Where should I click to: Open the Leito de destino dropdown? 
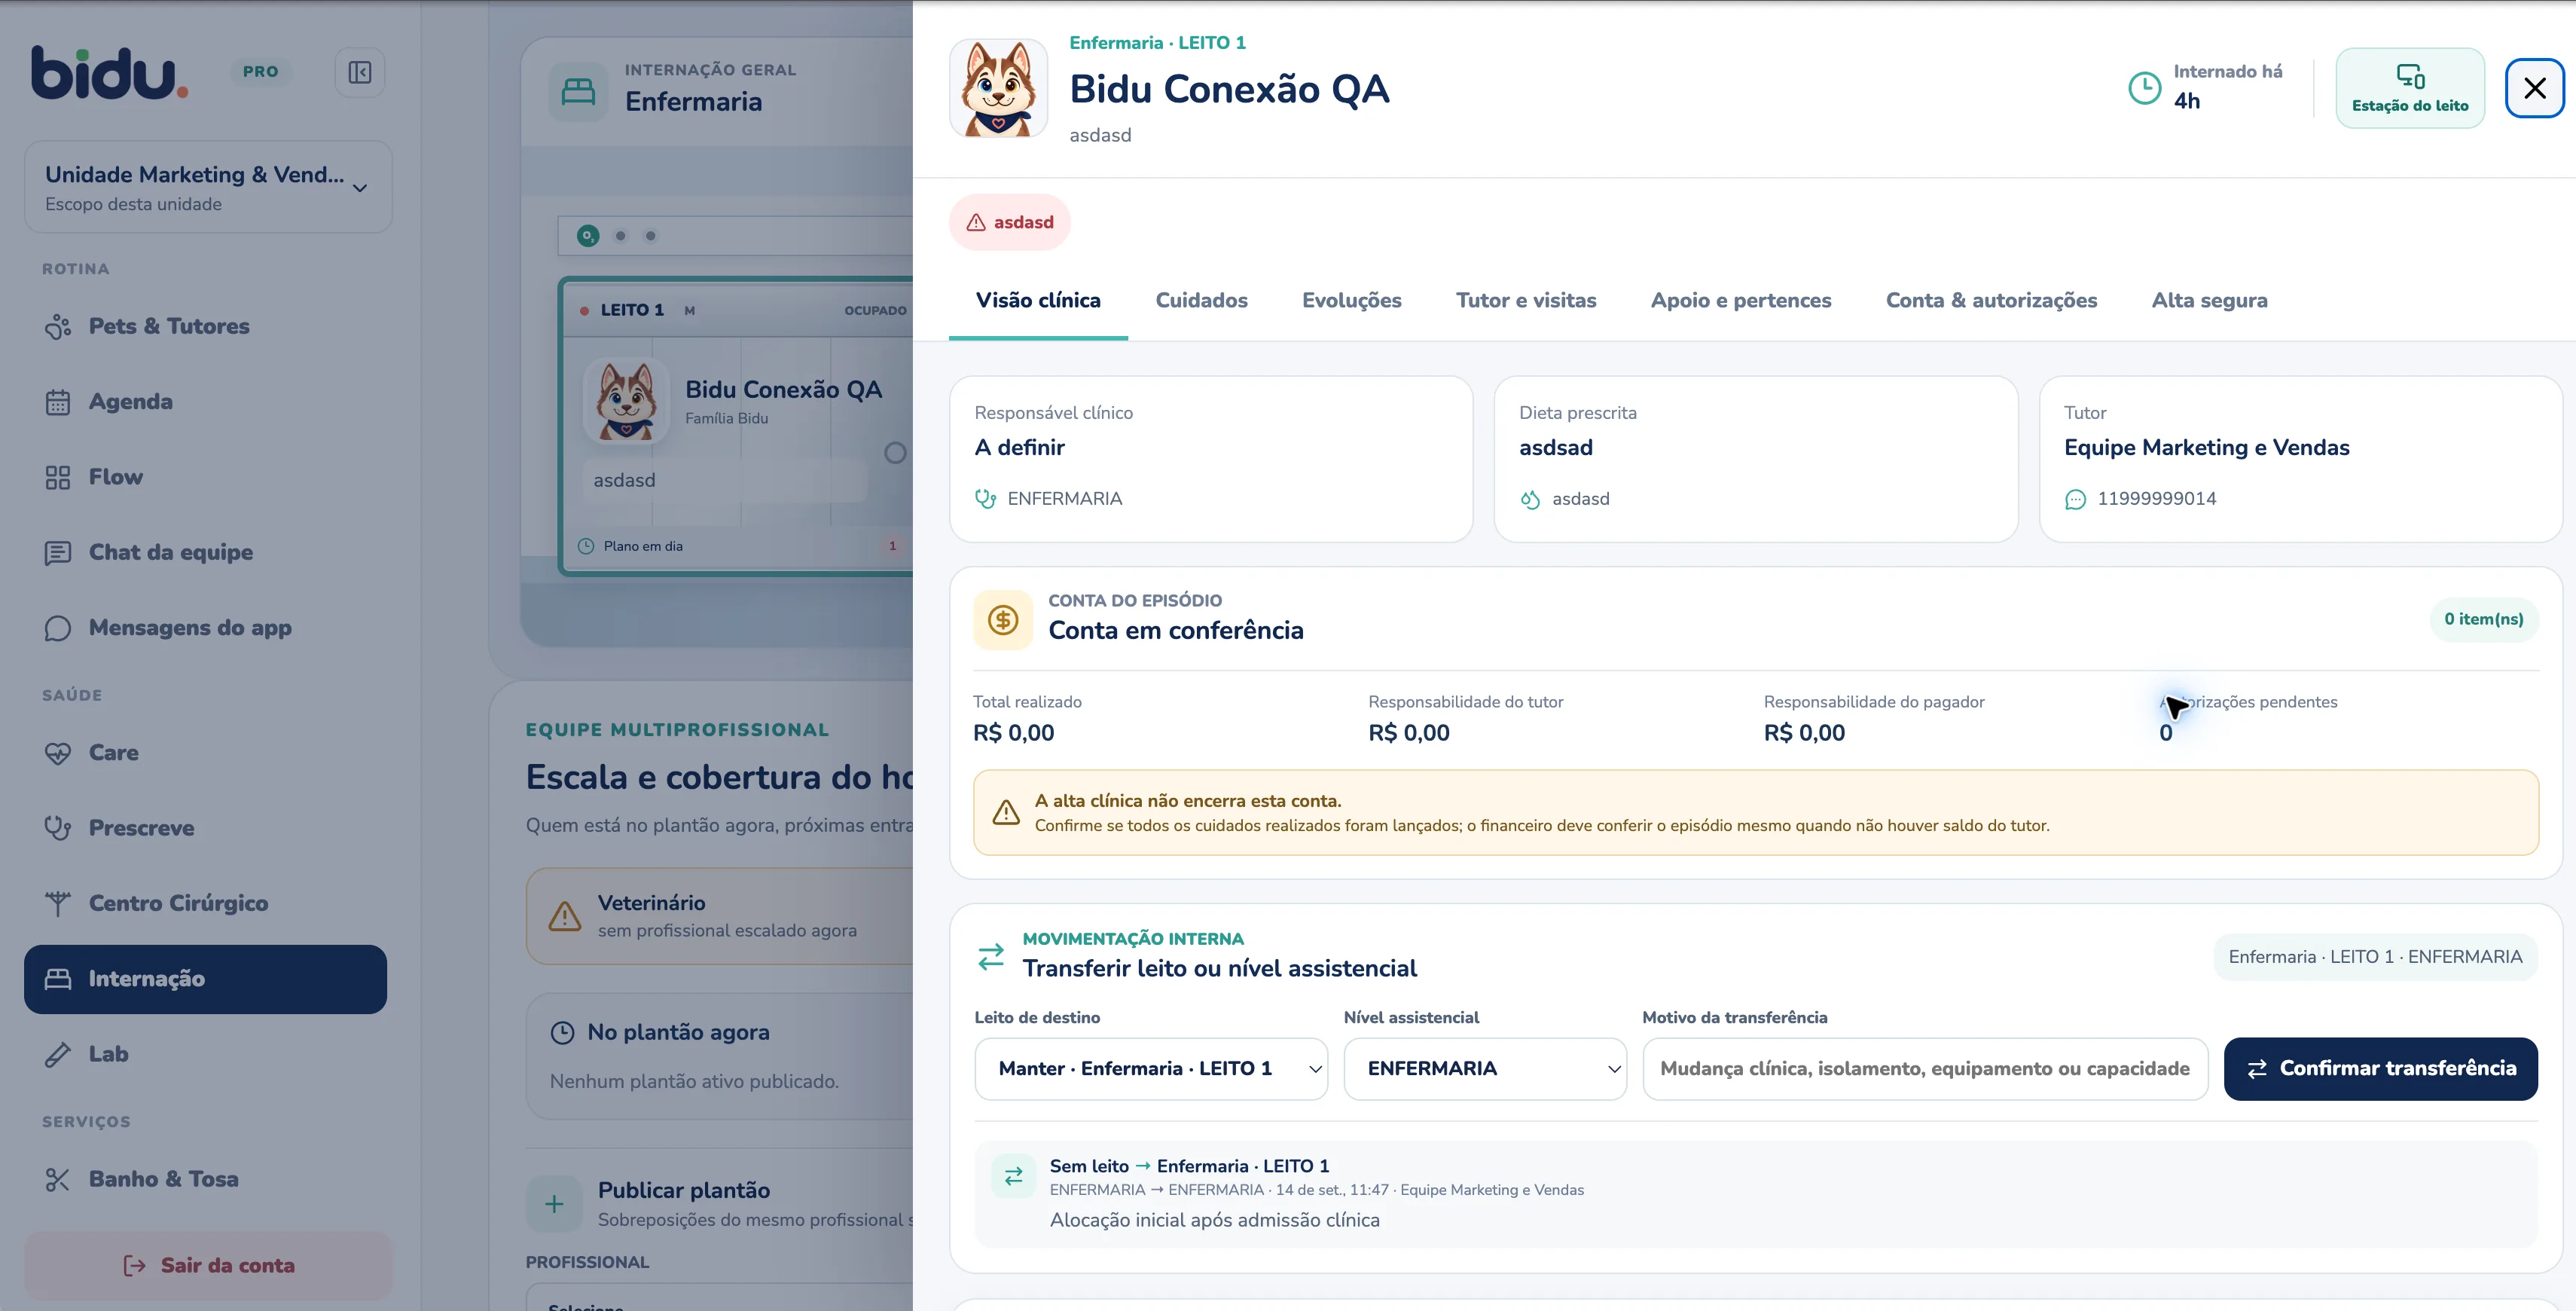1151,1069
